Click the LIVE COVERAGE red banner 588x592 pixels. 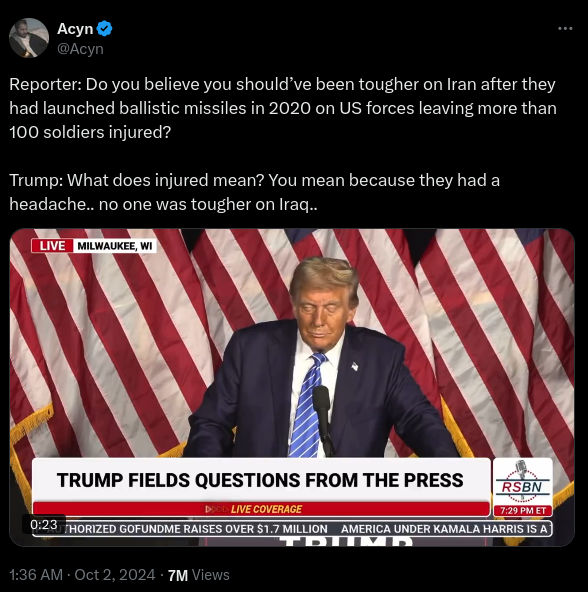261,509
